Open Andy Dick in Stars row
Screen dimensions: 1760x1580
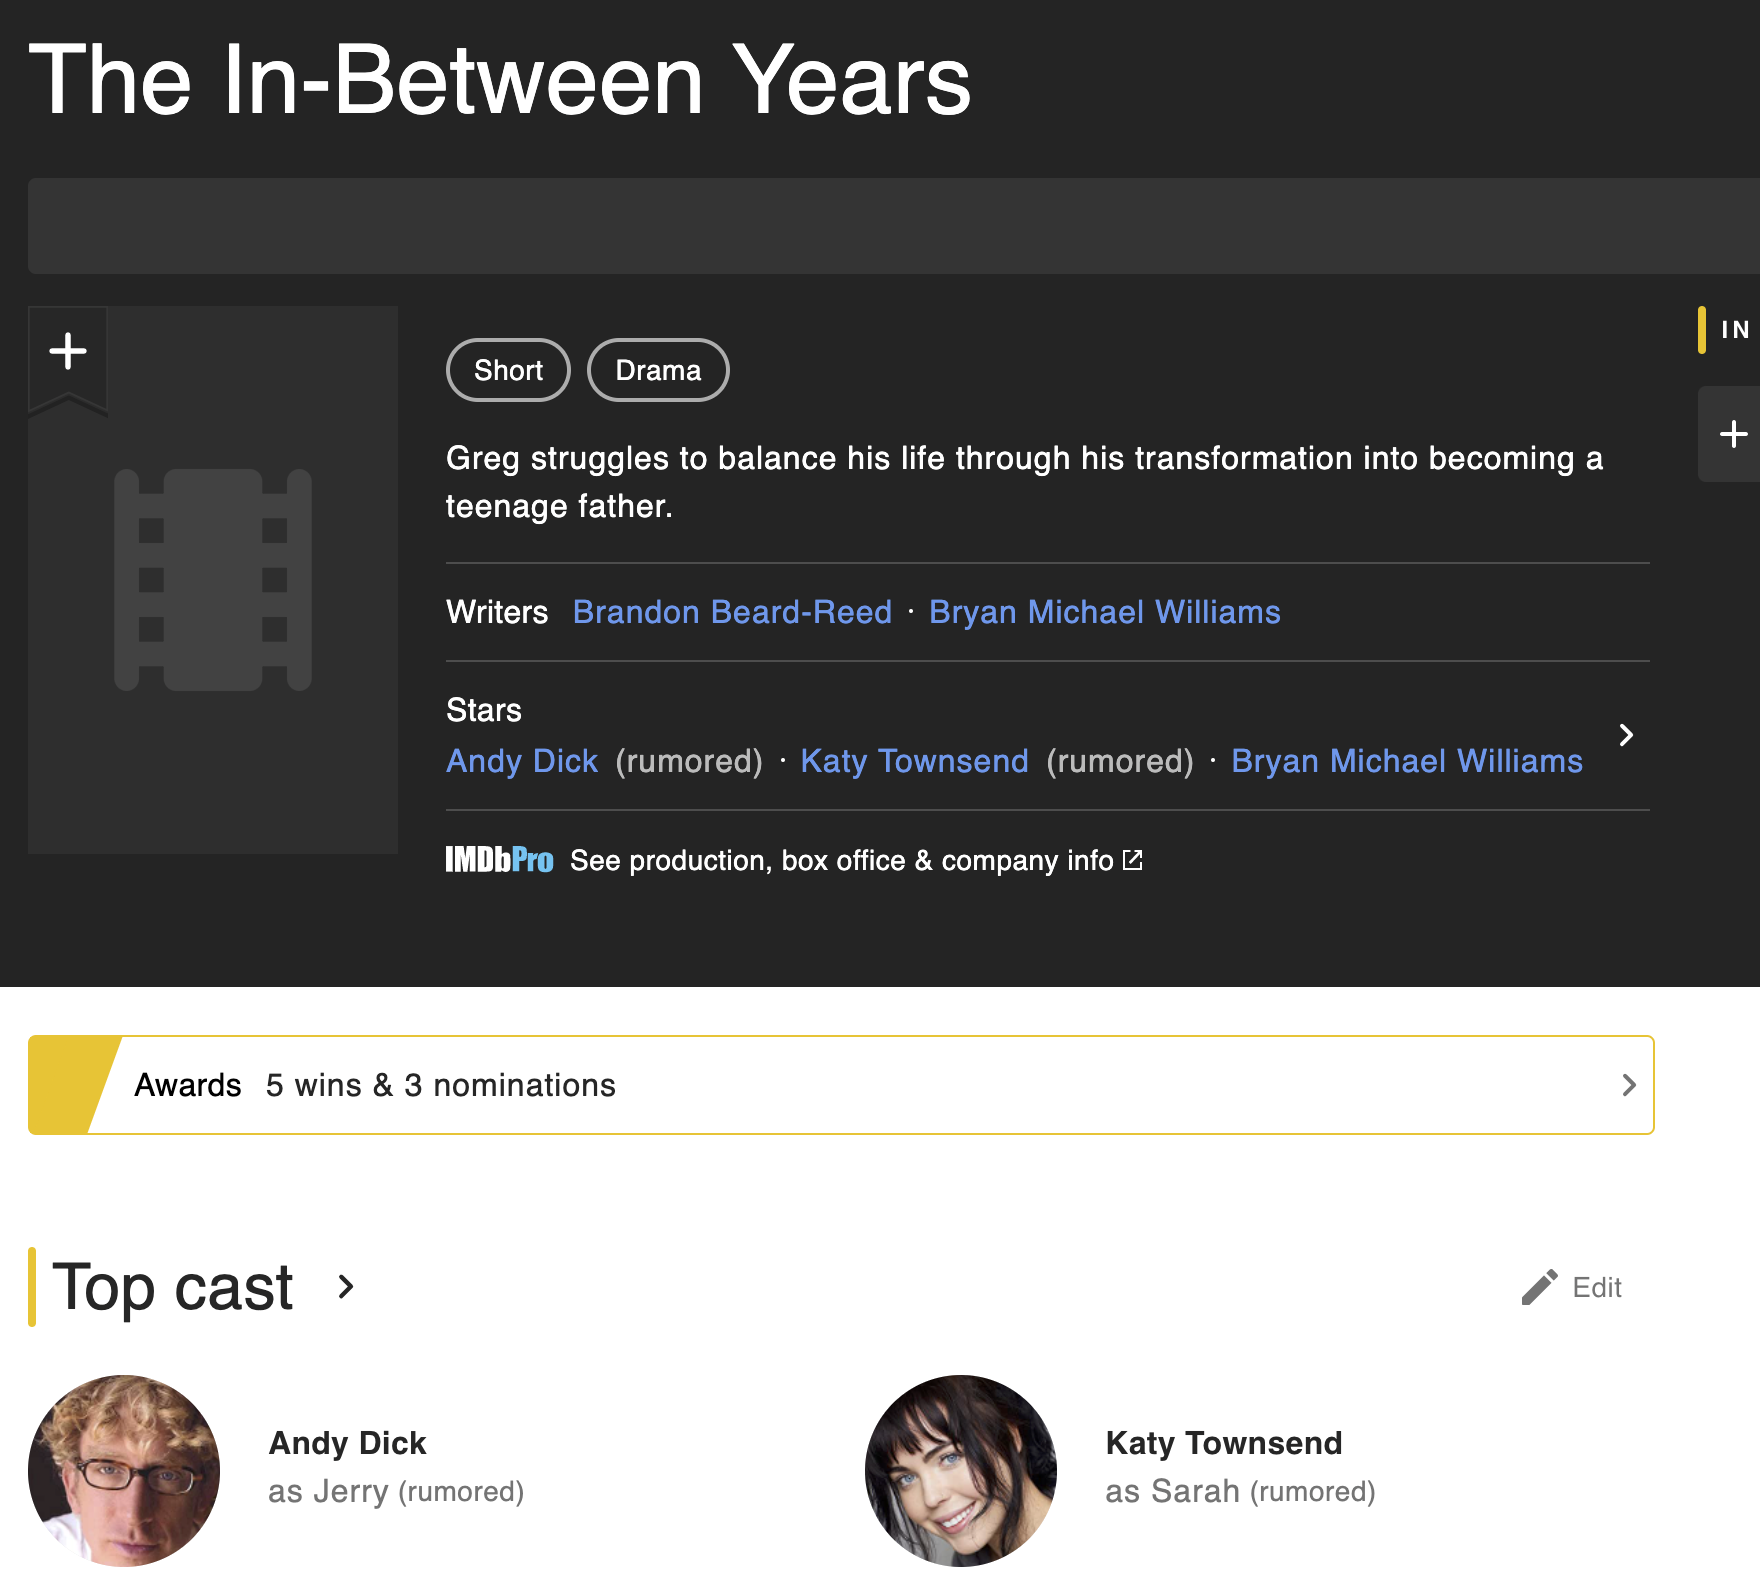tap(522, 761)
